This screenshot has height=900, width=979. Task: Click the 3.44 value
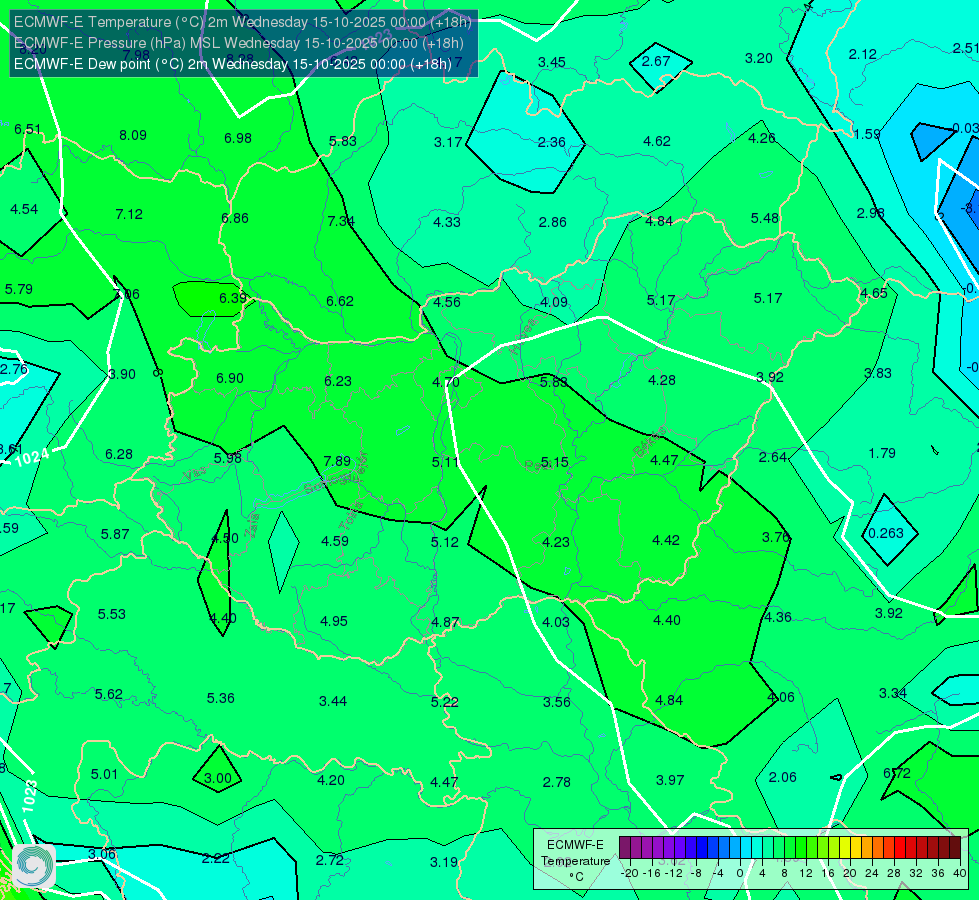(333, 701)
